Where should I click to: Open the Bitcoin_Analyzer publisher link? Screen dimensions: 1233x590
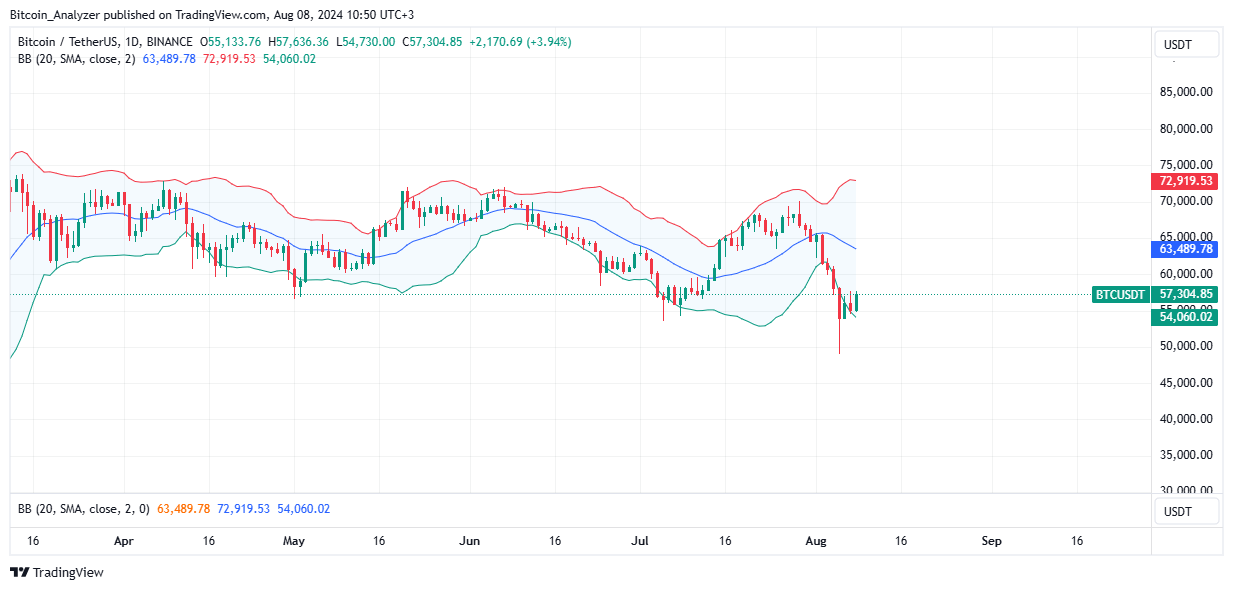coord(53,15)
